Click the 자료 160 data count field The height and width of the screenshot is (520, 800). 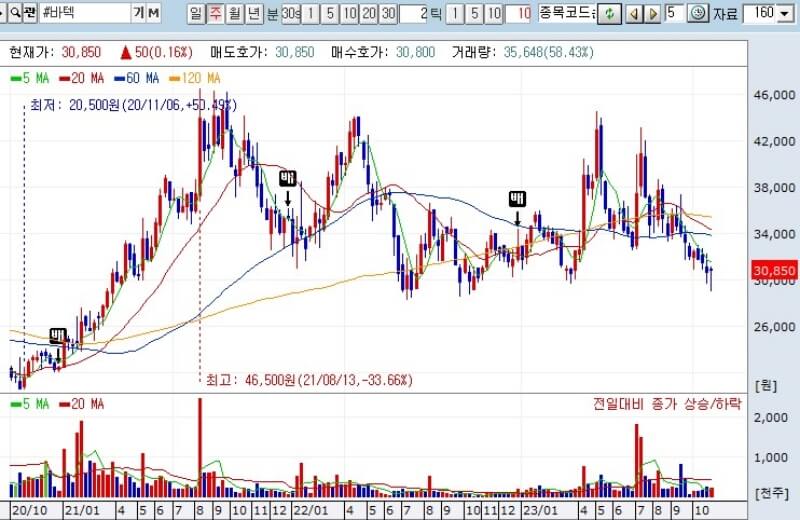(x=760, y=13)
